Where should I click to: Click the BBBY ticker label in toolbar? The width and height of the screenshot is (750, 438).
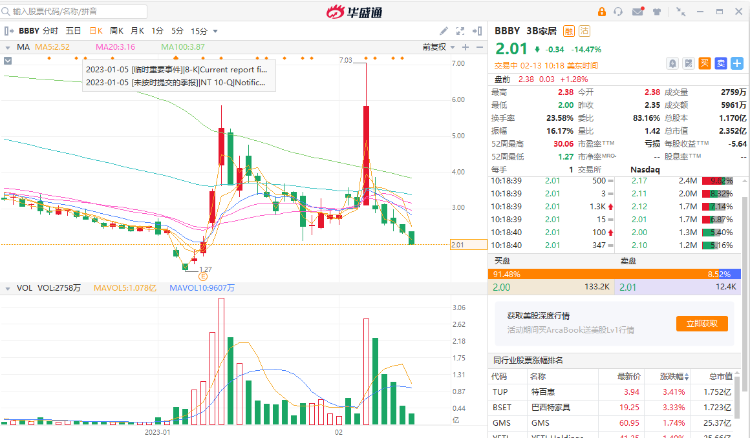pos(29,31)
